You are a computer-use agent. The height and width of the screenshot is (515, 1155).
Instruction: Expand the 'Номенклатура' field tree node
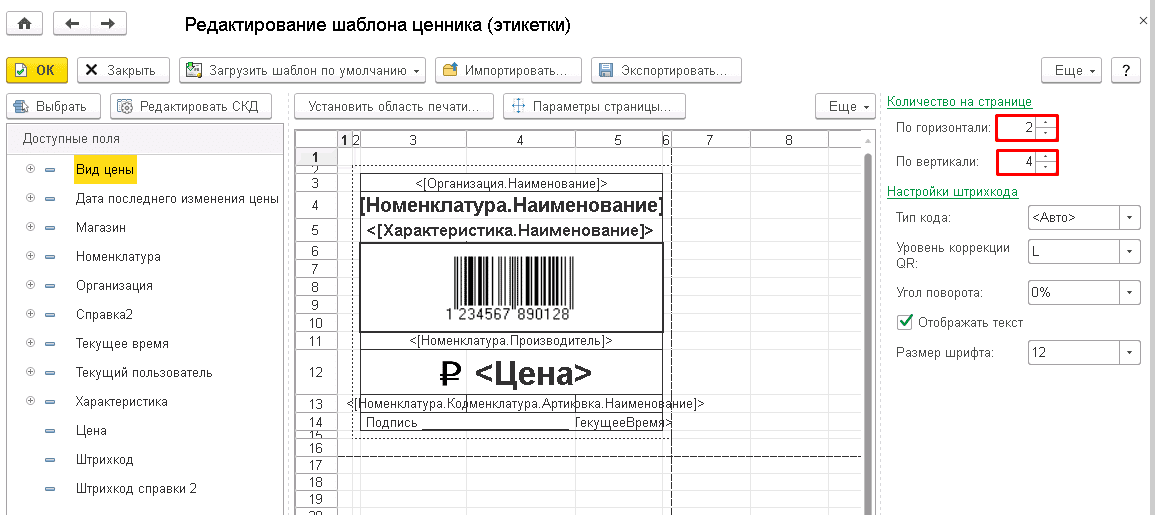[x=30, y=257]
